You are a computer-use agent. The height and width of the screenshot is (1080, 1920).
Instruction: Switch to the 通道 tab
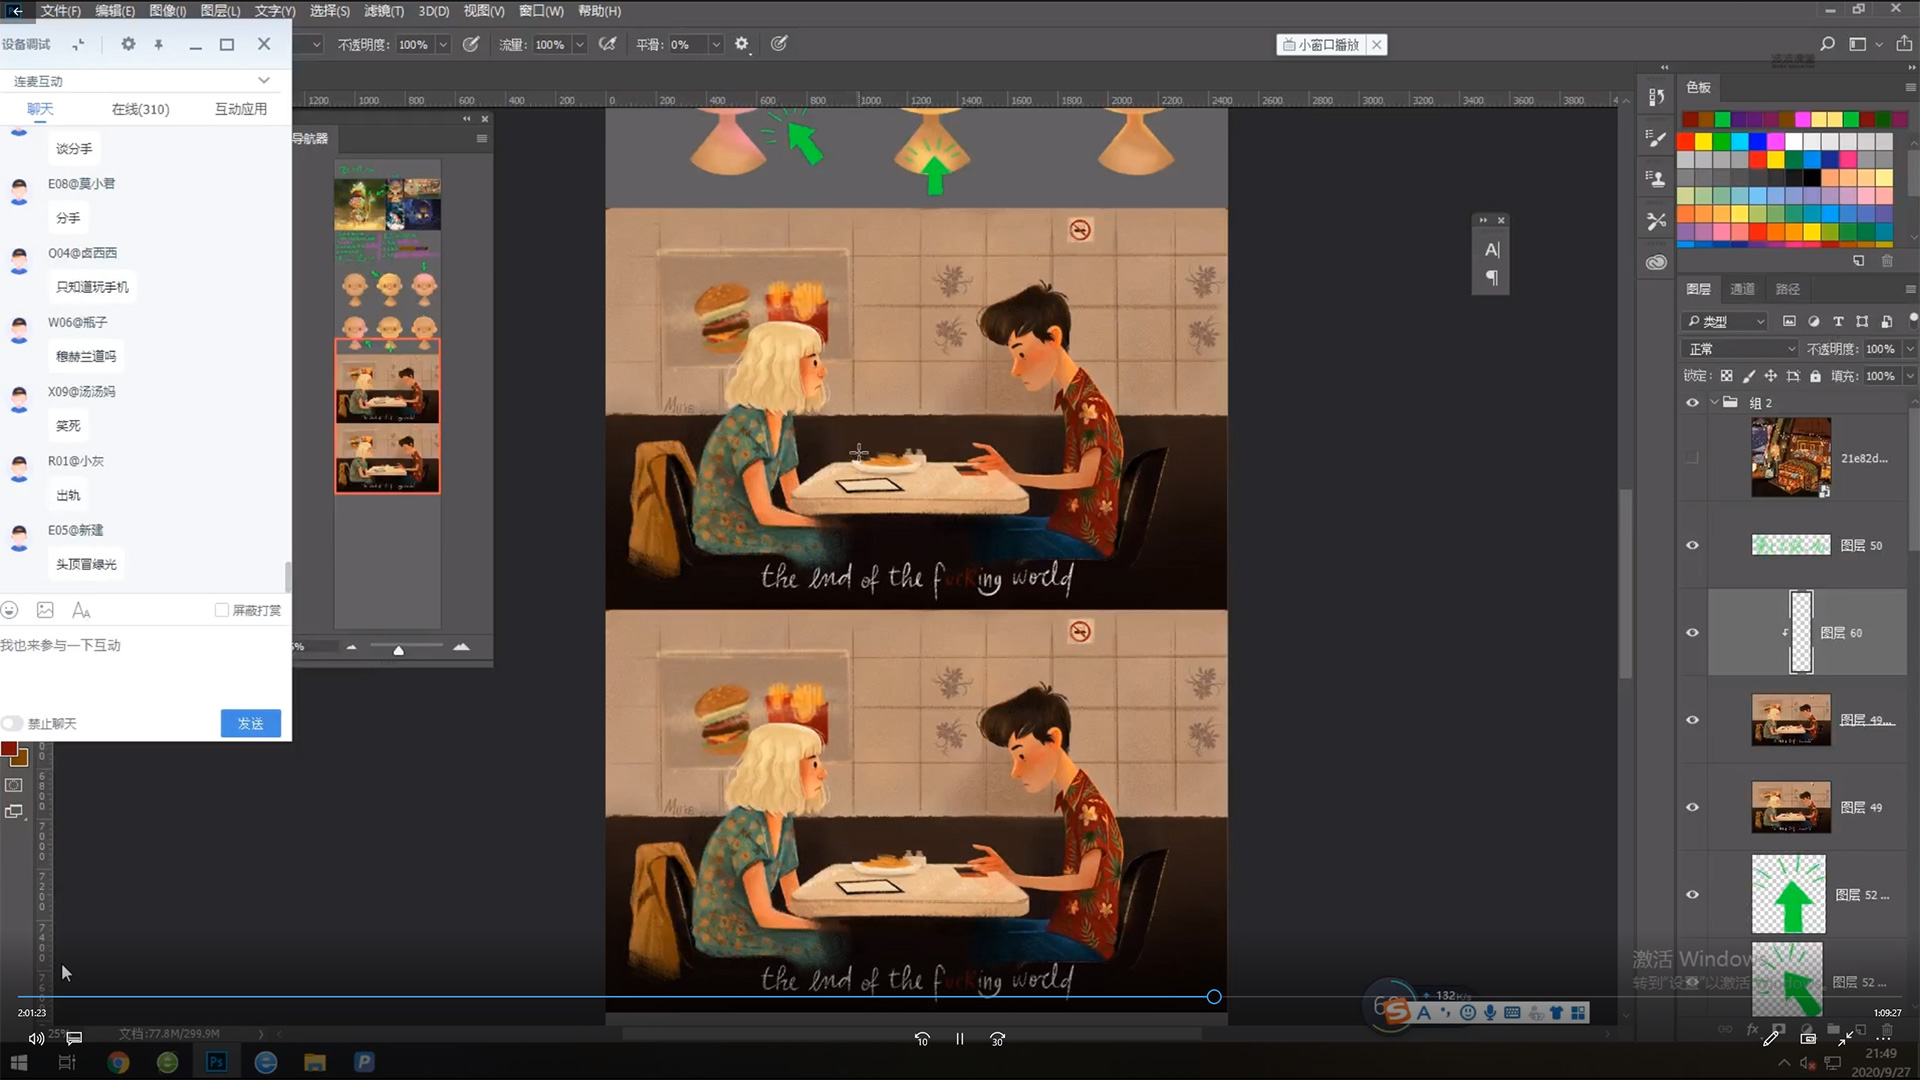1743,289
